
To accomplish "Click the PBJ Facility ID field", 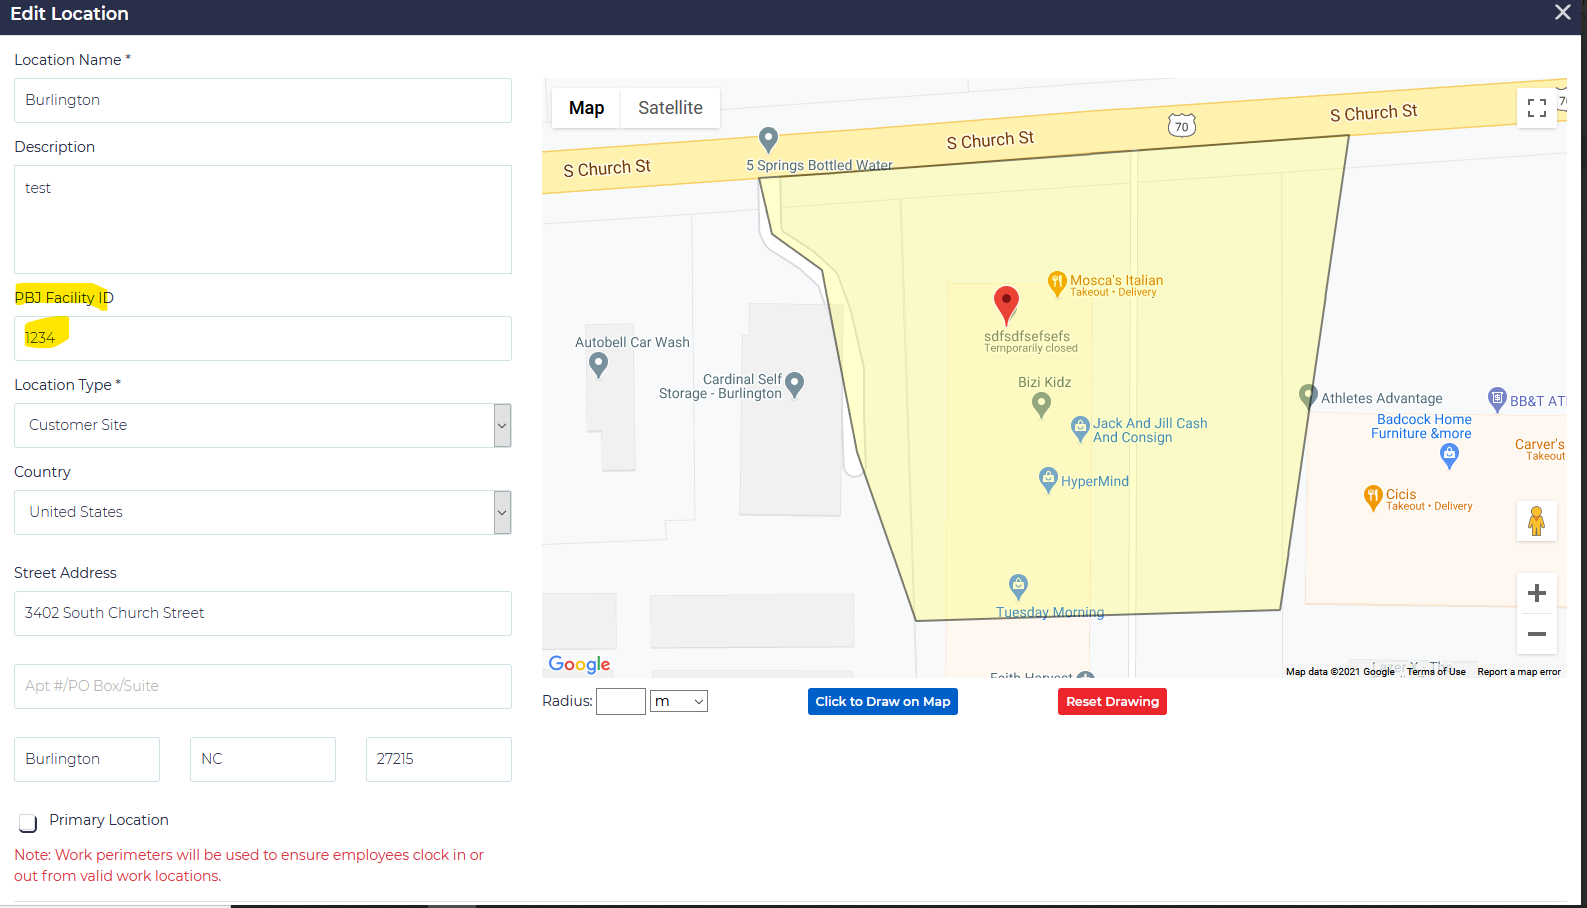I will (262, 338).
